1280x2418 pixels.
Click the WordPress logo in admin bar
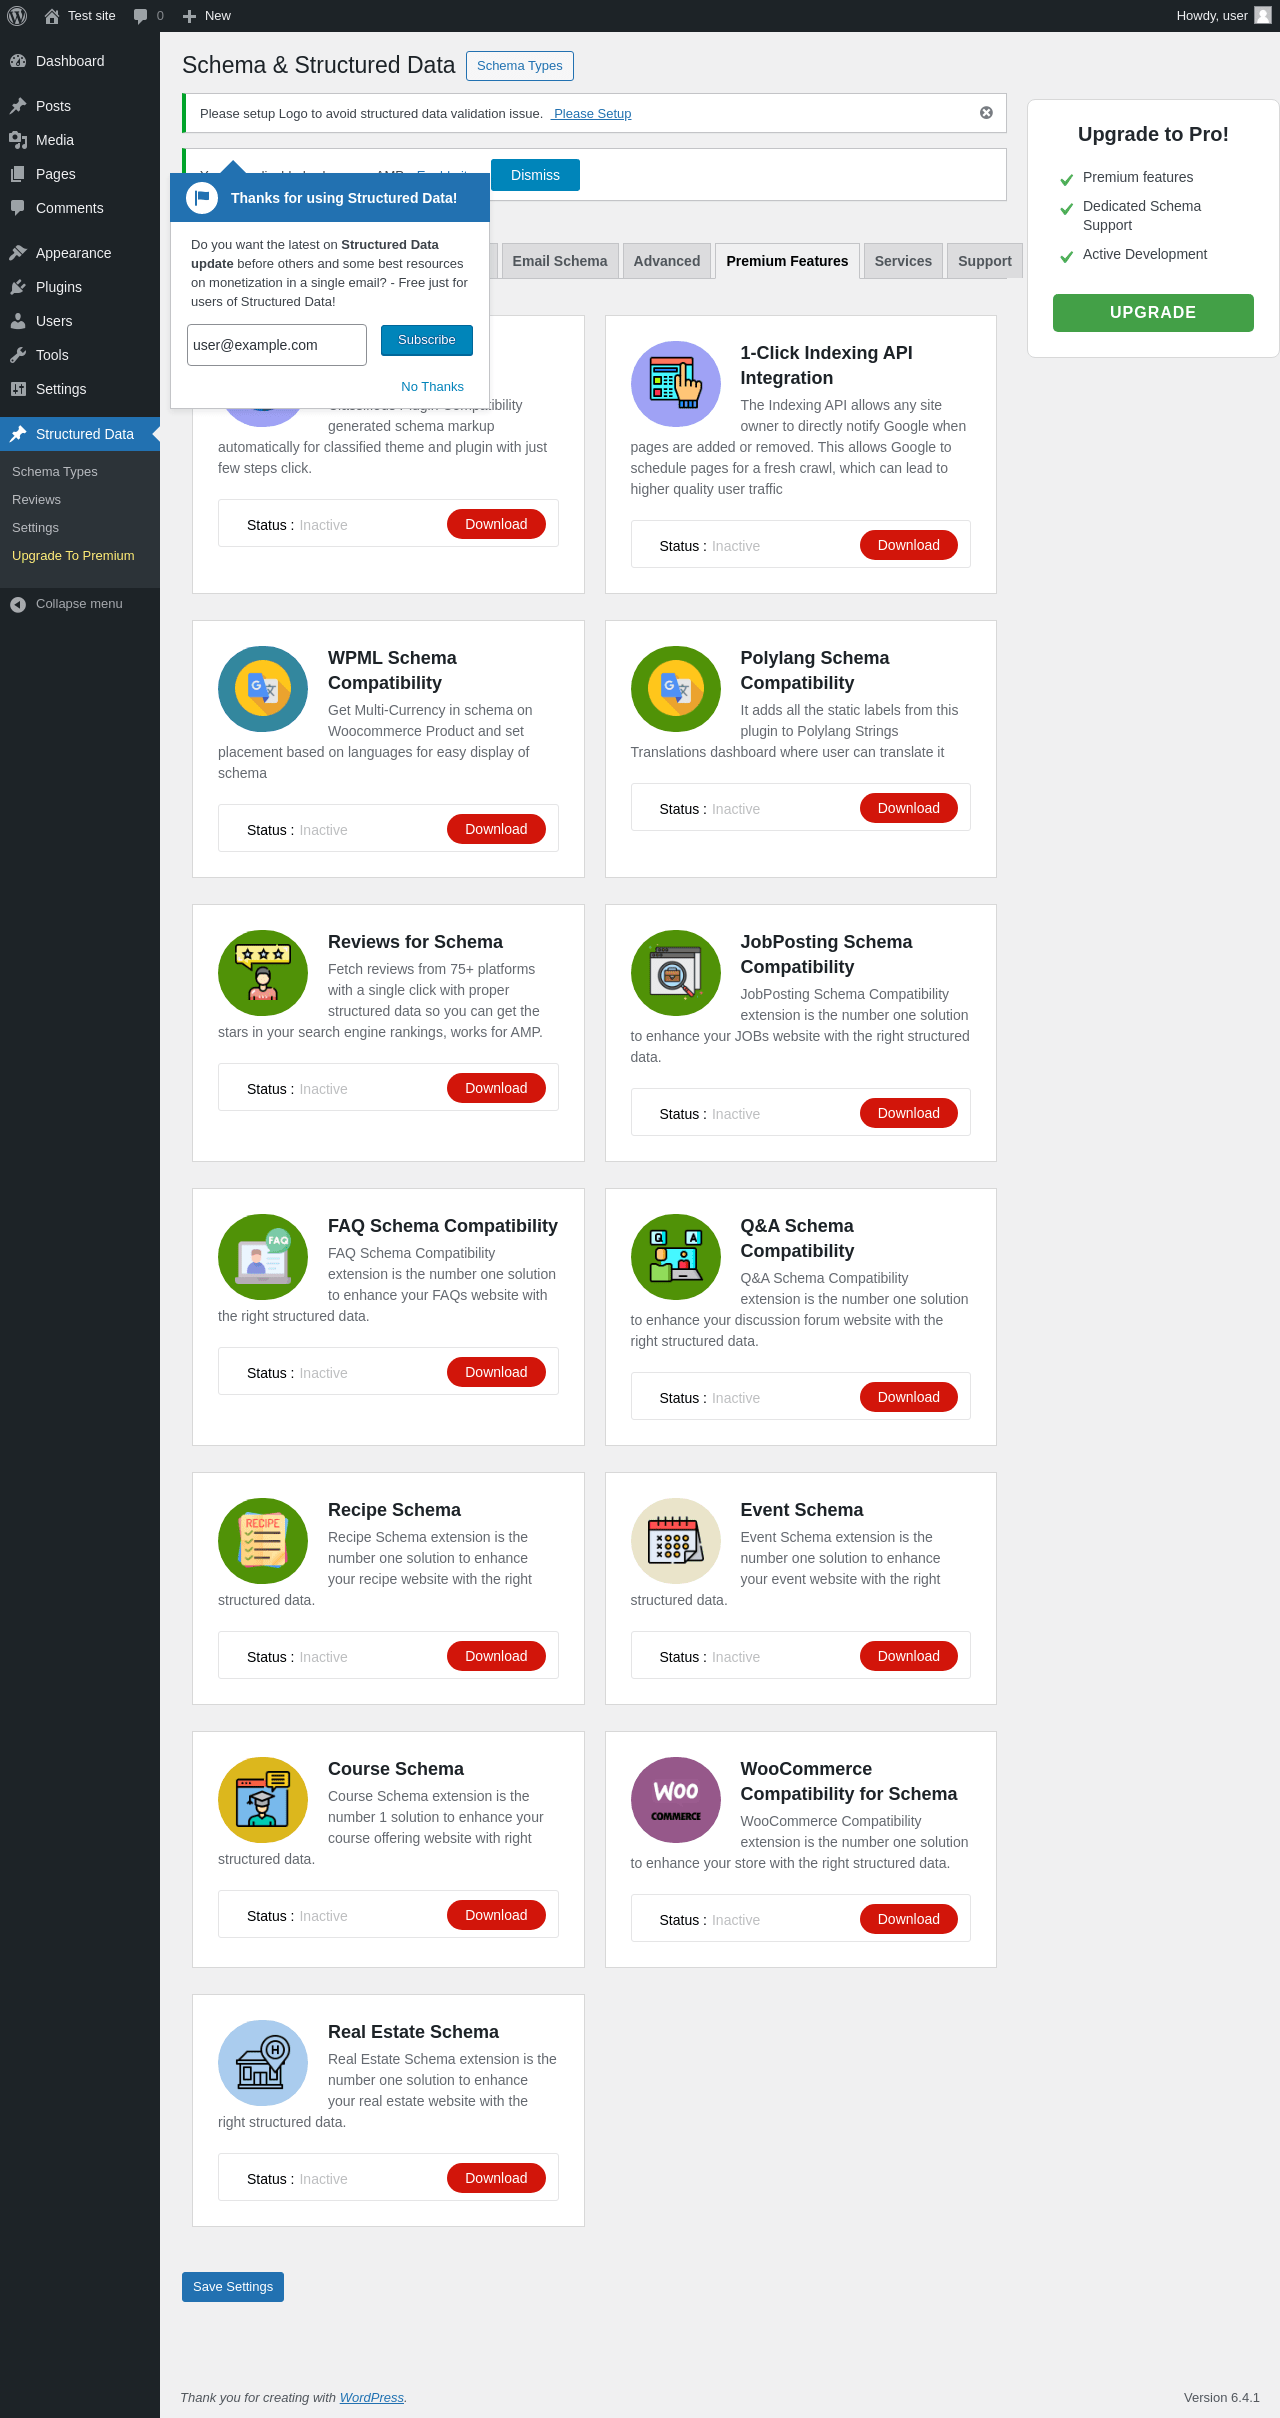(17, 16)
